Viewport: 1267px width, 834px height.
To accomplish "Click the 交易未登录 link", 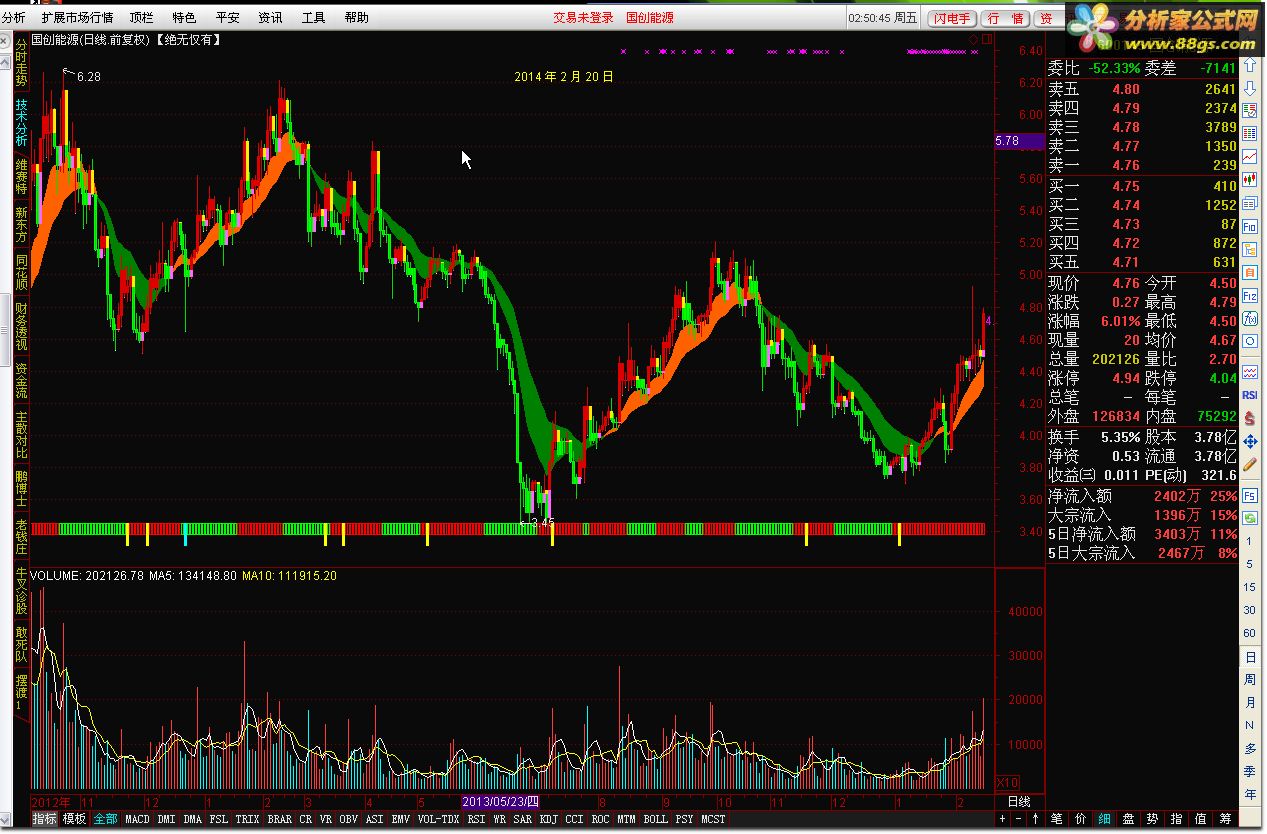I will tap(583, 17).
